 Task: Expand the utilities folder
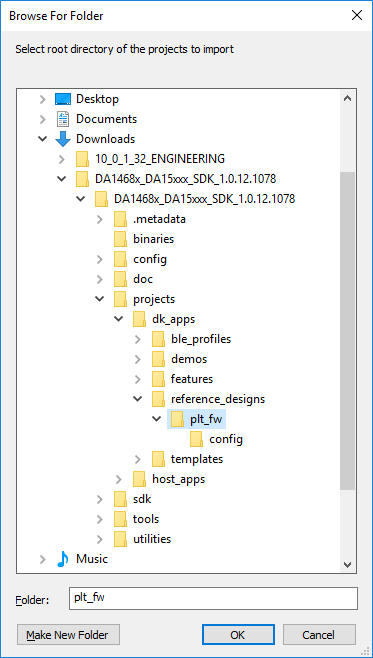pos(99,539)
